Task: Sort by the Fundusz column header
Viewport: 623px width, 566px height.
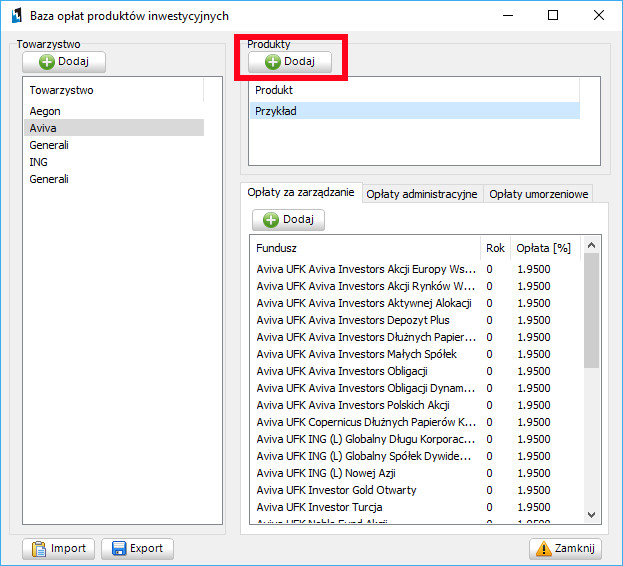Action: click(365, 247)
